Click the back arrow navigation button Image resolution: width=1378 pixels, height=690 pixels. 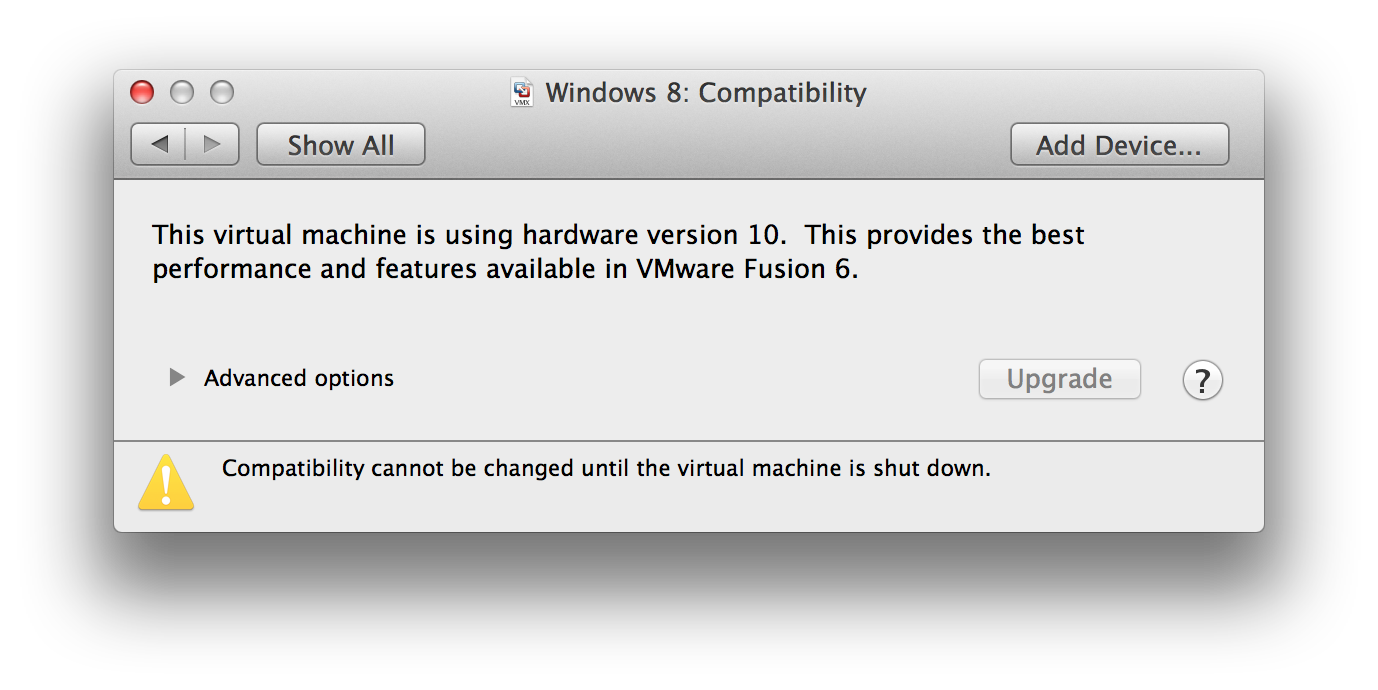coord(160,145)
